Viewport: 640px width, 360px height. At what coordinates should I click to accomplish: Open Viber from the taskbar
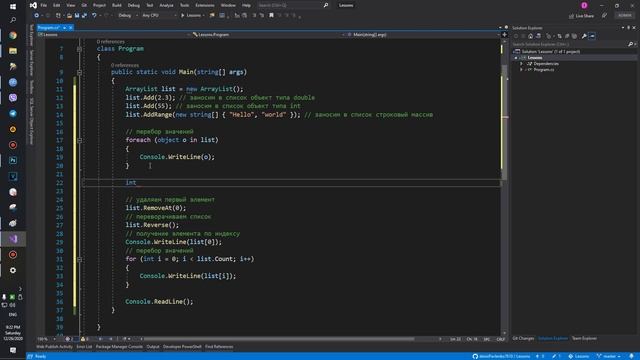pyautogui.click(x=13, y=98)
